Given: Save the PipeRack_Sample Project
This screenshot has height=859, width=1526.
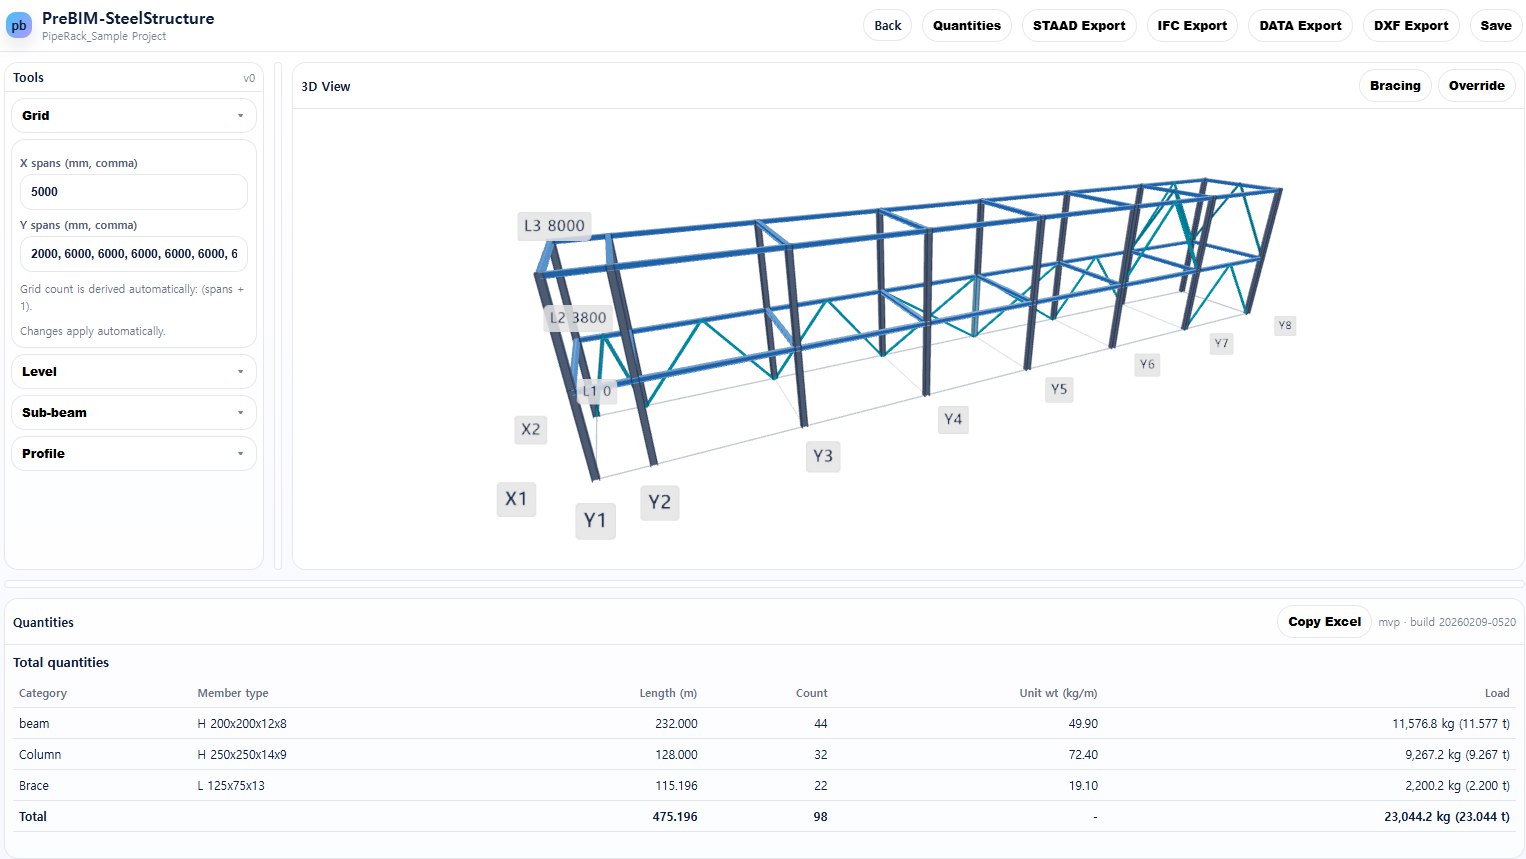Looking at the screenshot, I should tap(1496, 25).
